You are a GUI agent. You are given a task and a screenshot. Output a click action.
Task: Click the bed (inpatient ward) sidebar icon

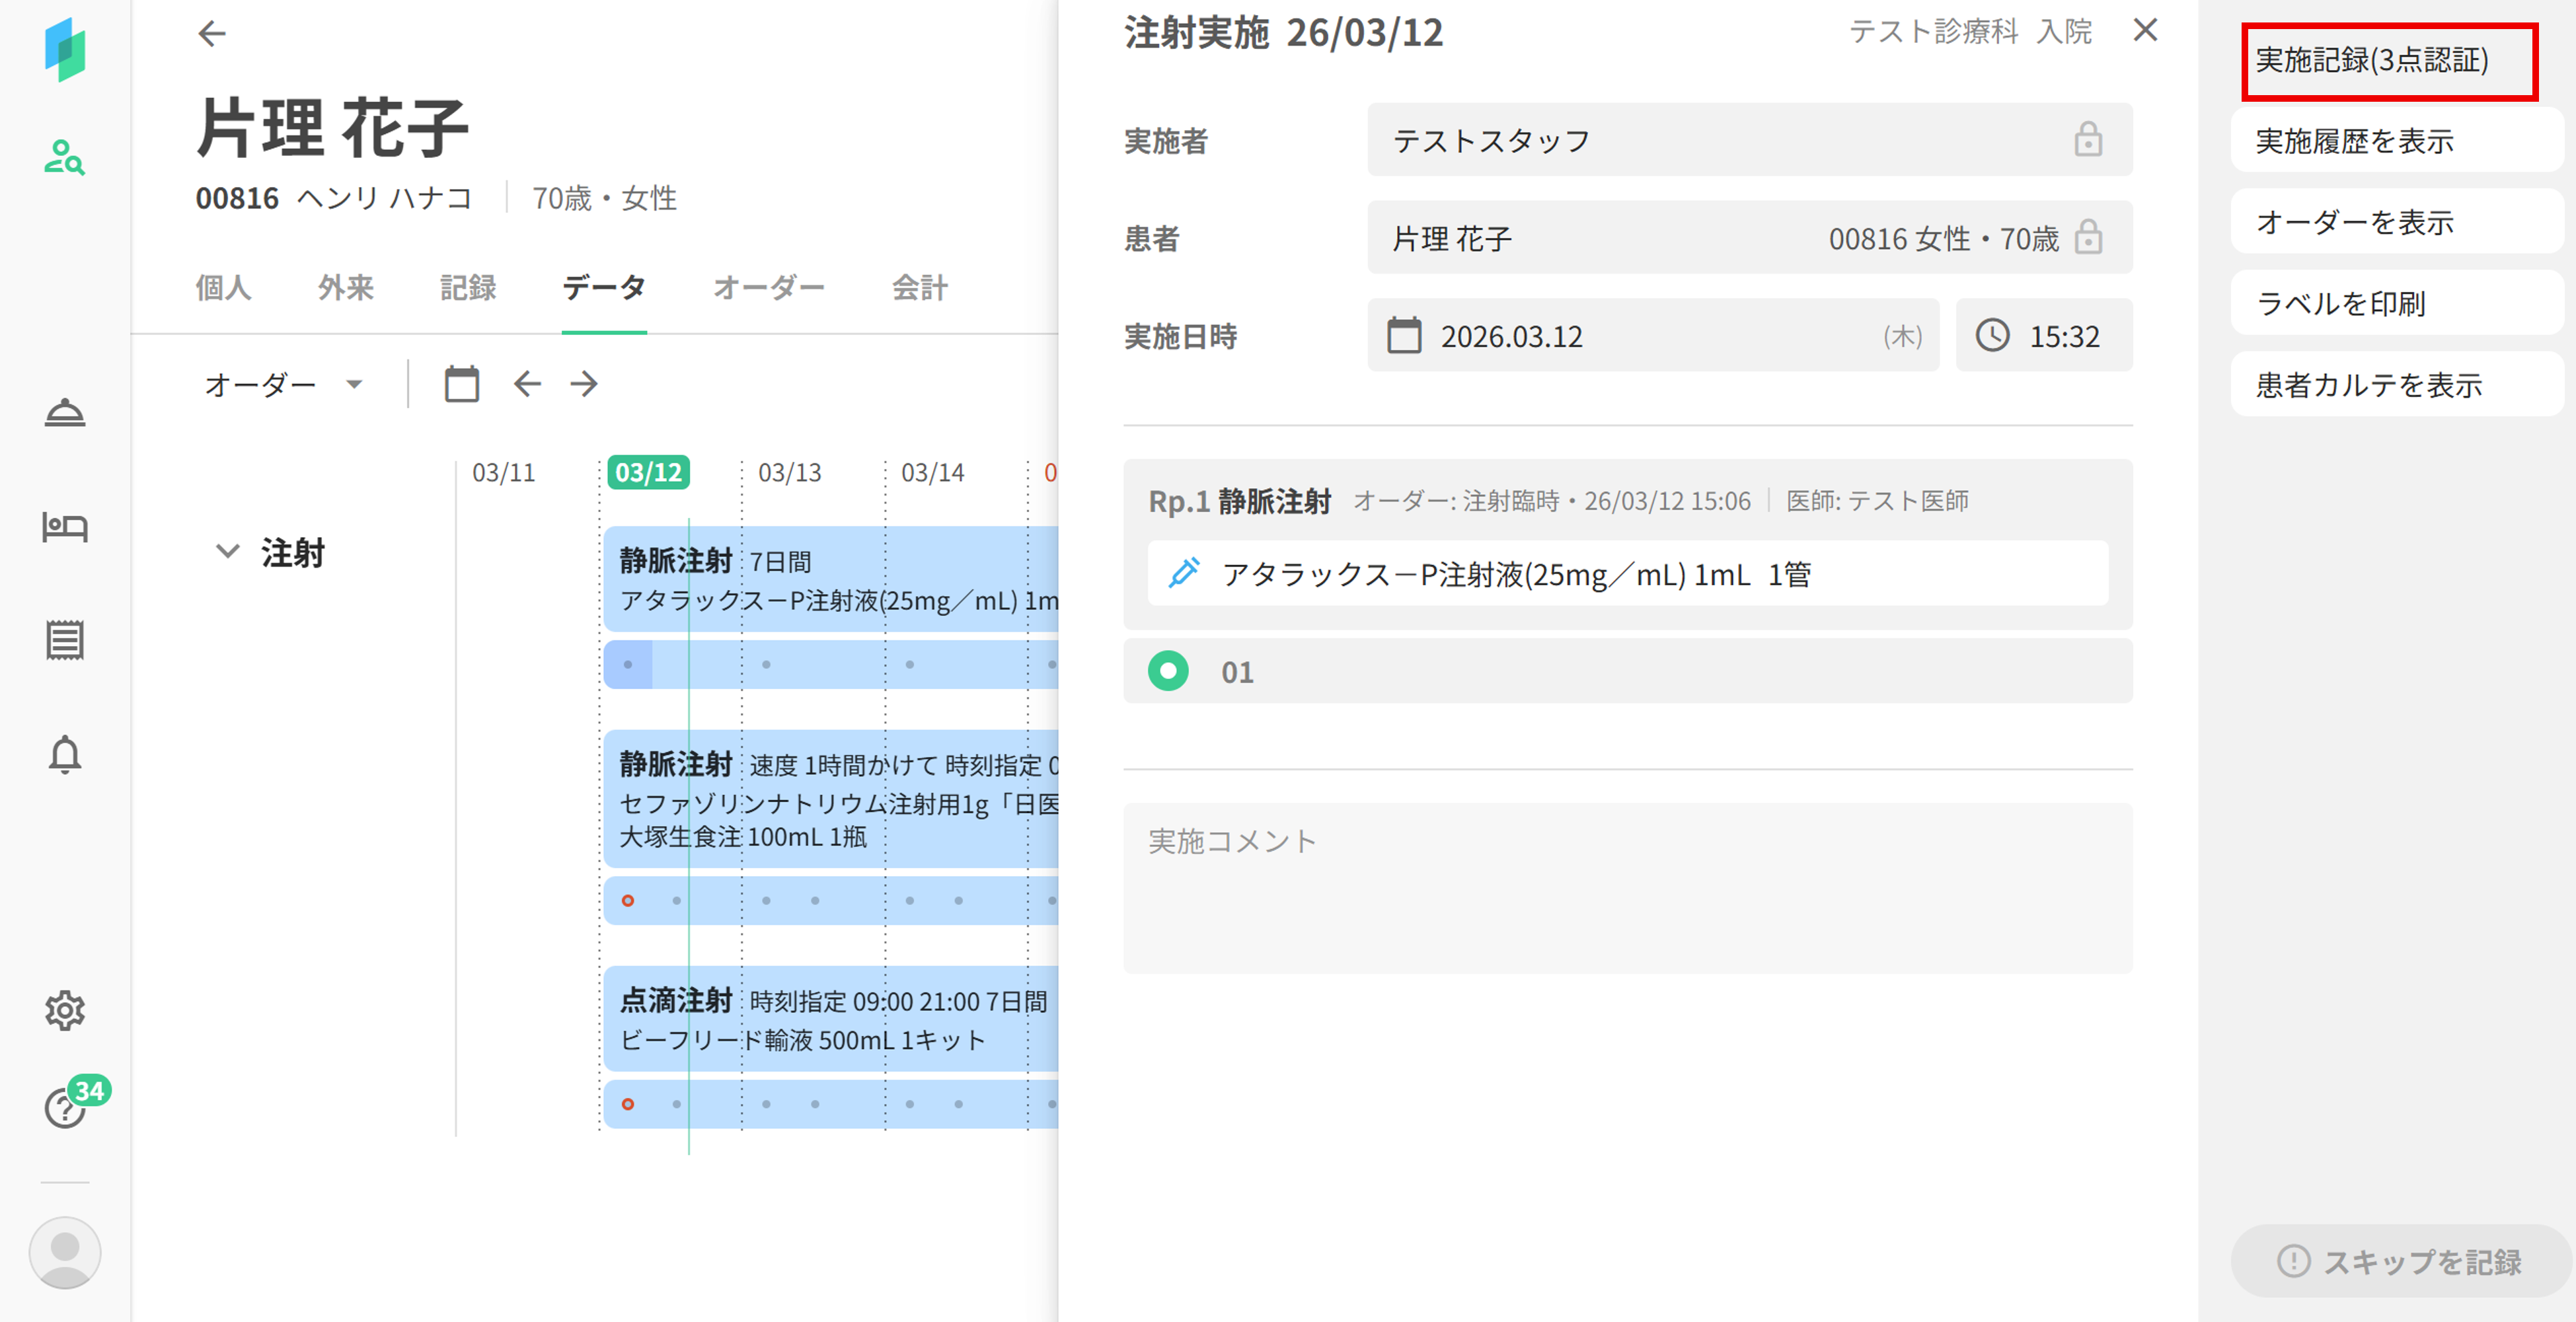click(64, 526)
